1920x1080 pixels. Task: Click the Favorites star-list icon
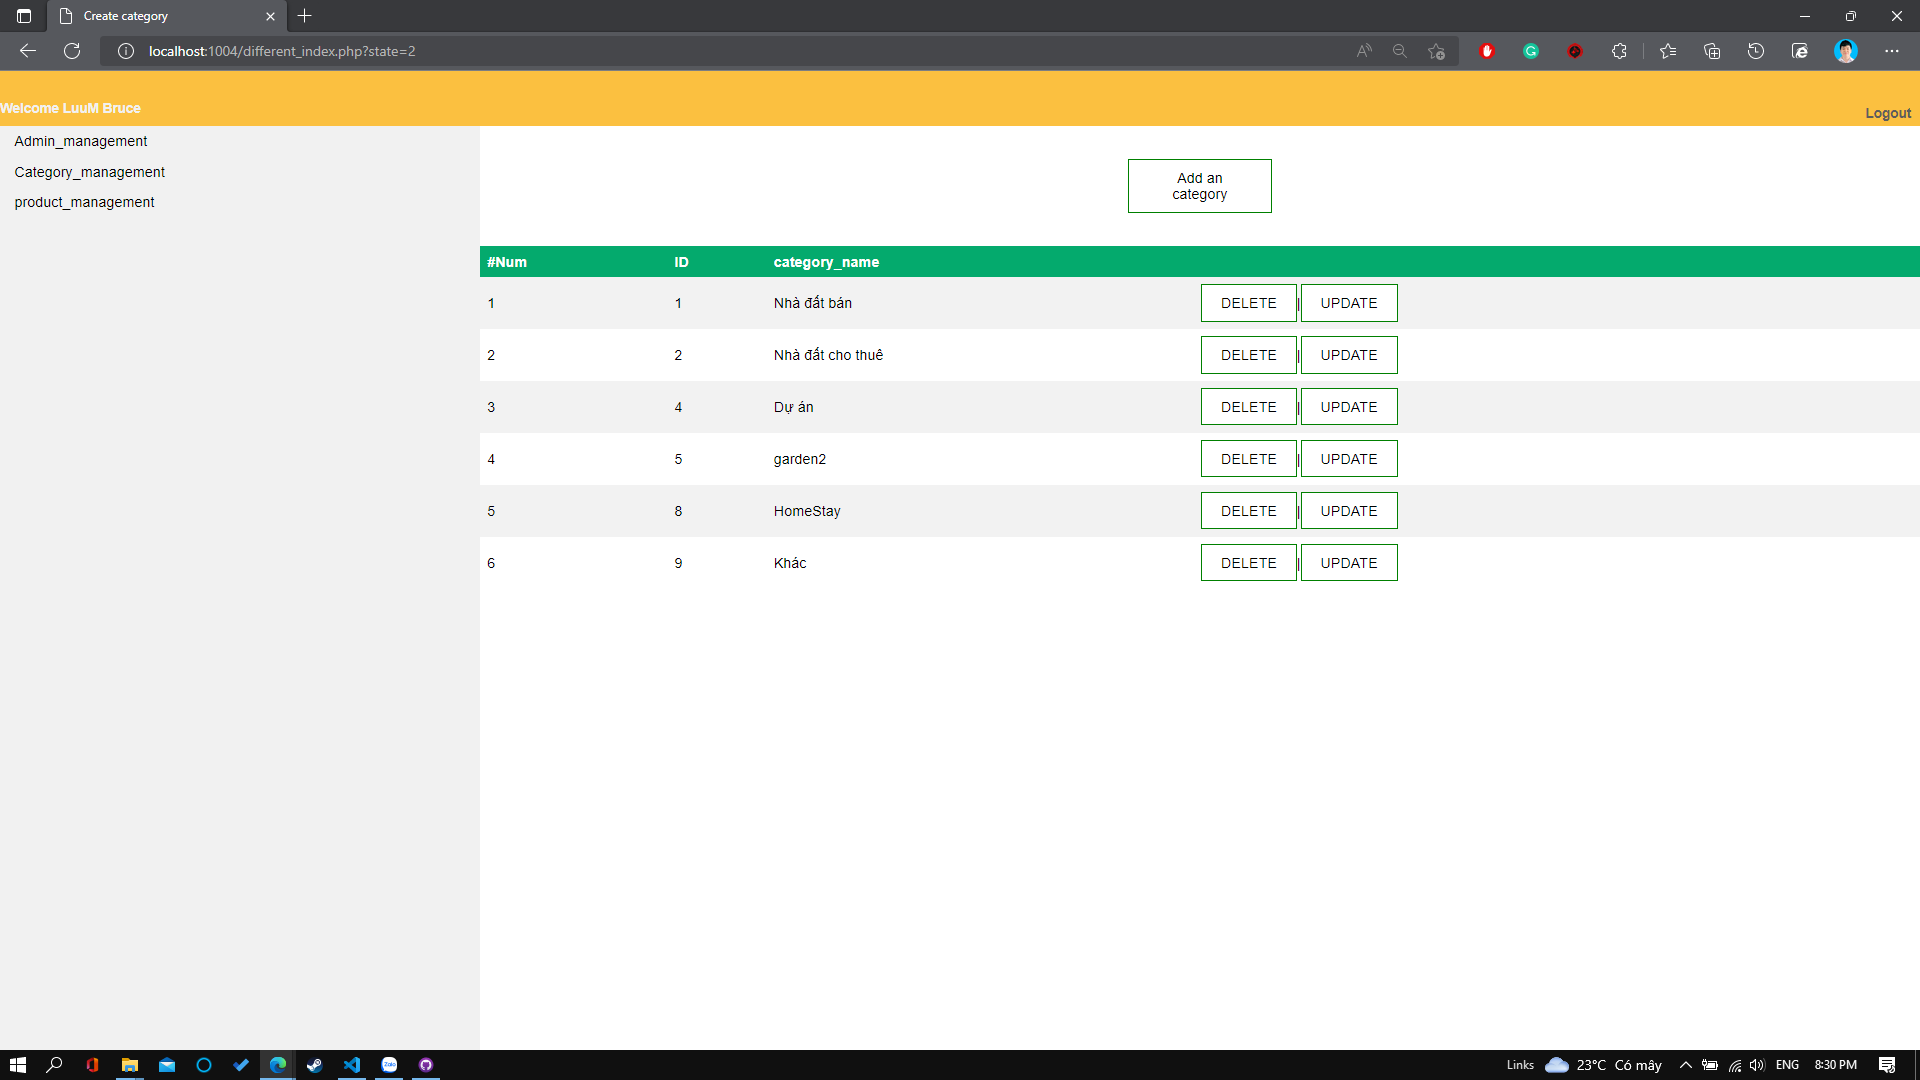pos(1668,51)
